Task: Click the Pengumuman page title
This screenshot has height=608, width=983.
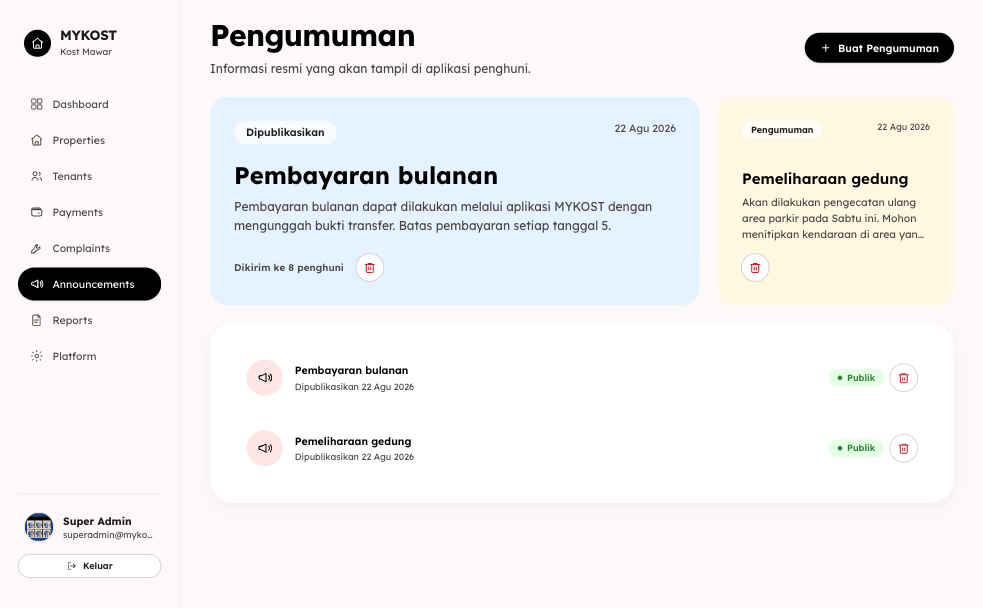Action: (313, 36)
